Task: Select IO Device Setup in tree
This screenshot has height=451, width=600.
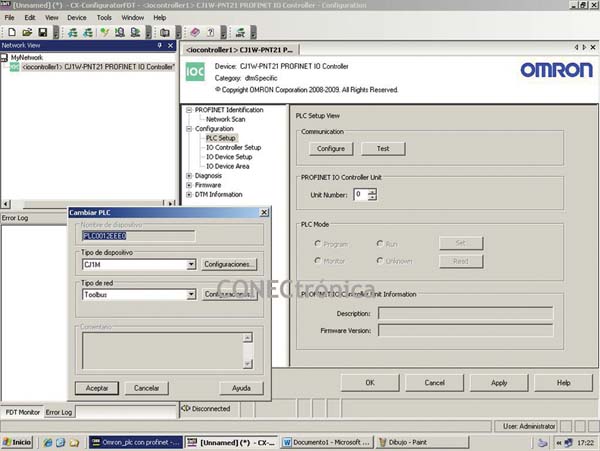Action: tap(228, 157)
